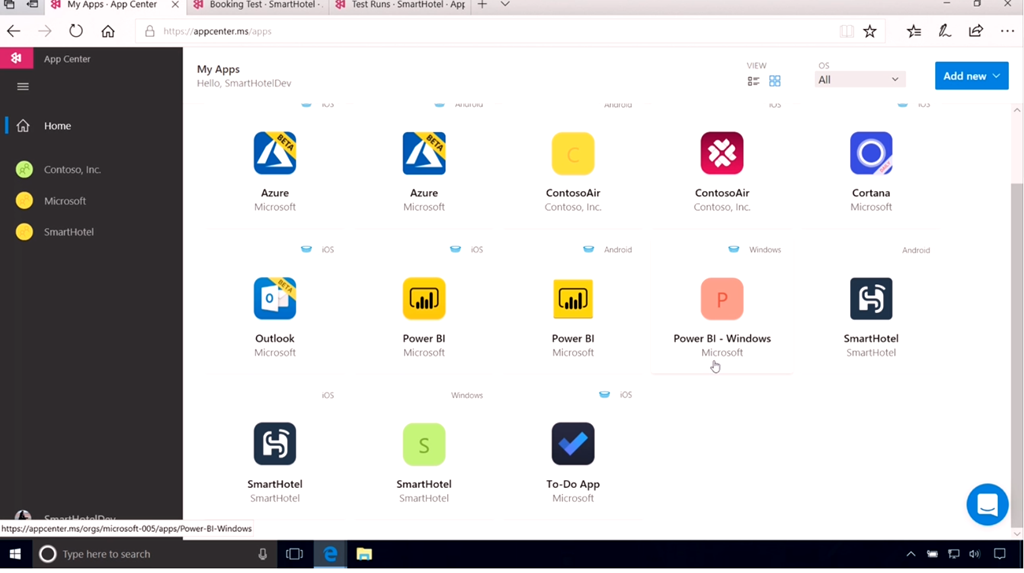Select Contoso, Inc. organization in sidebar
The image size is (1024, 573).
coord(72,170)
